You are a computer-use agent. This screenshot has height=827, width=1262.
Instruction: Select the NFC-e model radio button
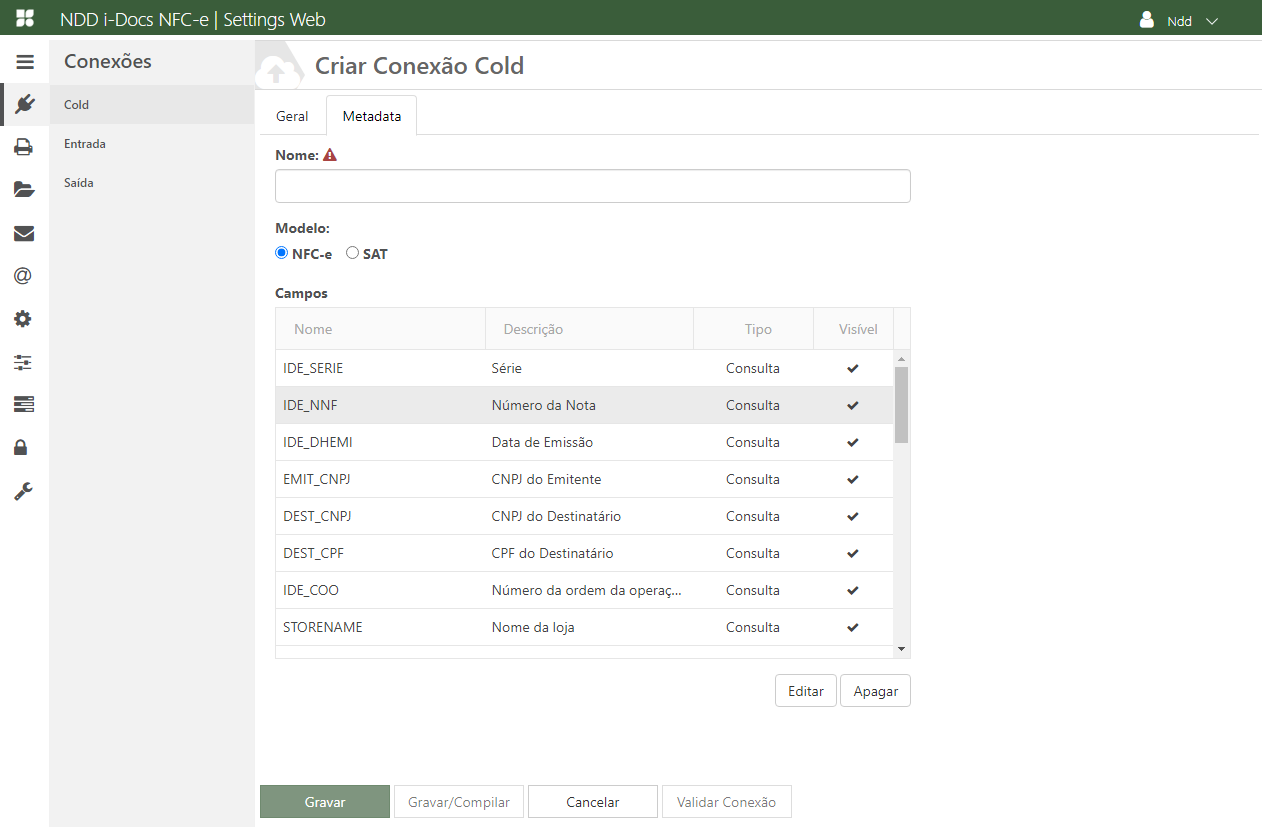click(x=281, y=253)
